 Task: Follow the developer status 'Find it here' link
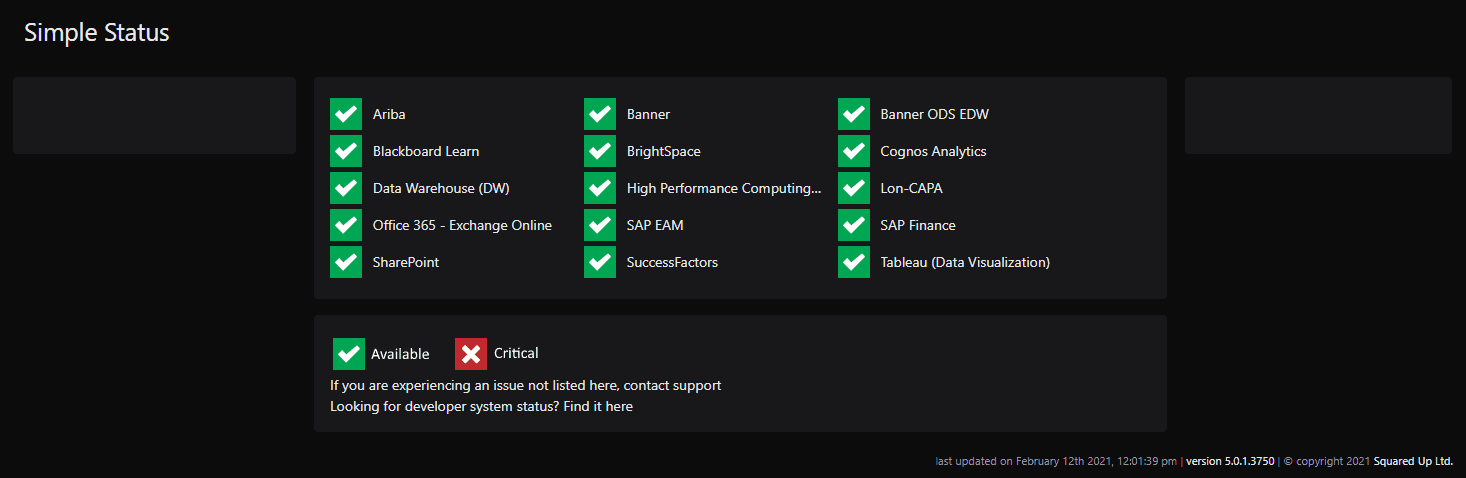(x=598, y=407)
